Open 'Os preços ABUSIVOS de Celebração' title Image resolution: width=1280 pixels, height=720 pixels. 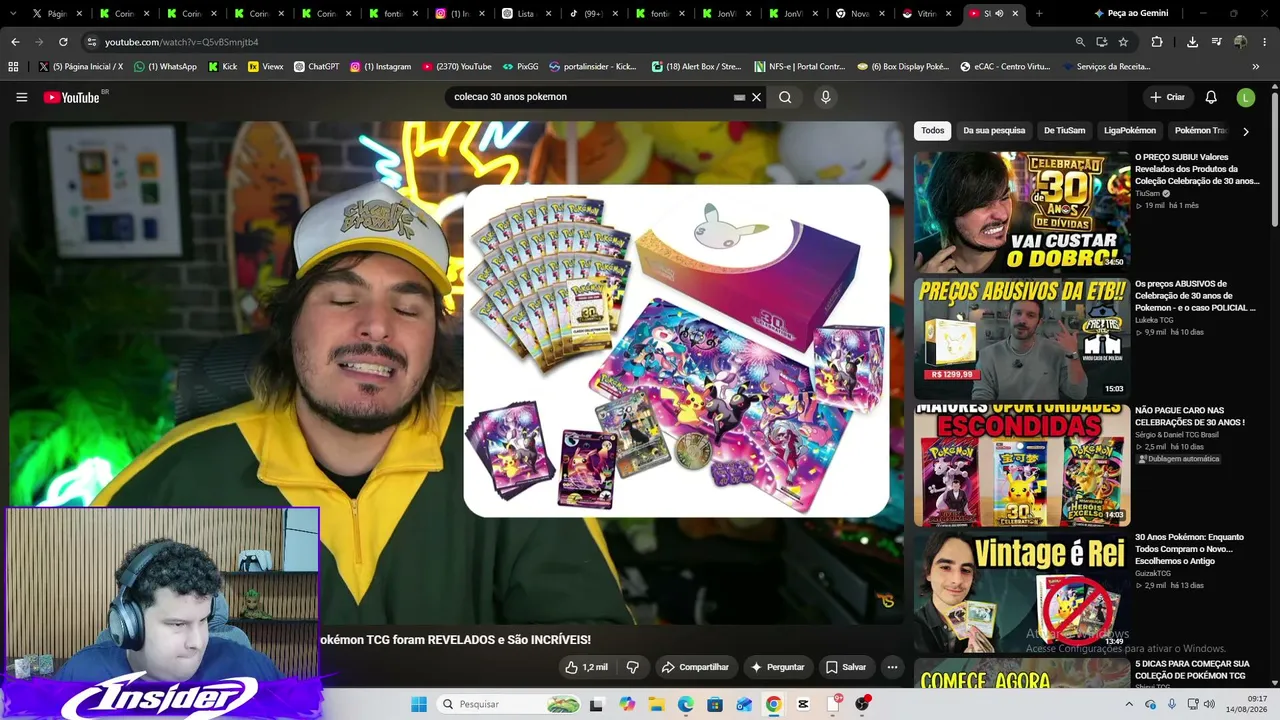(x=1195, y=296)
